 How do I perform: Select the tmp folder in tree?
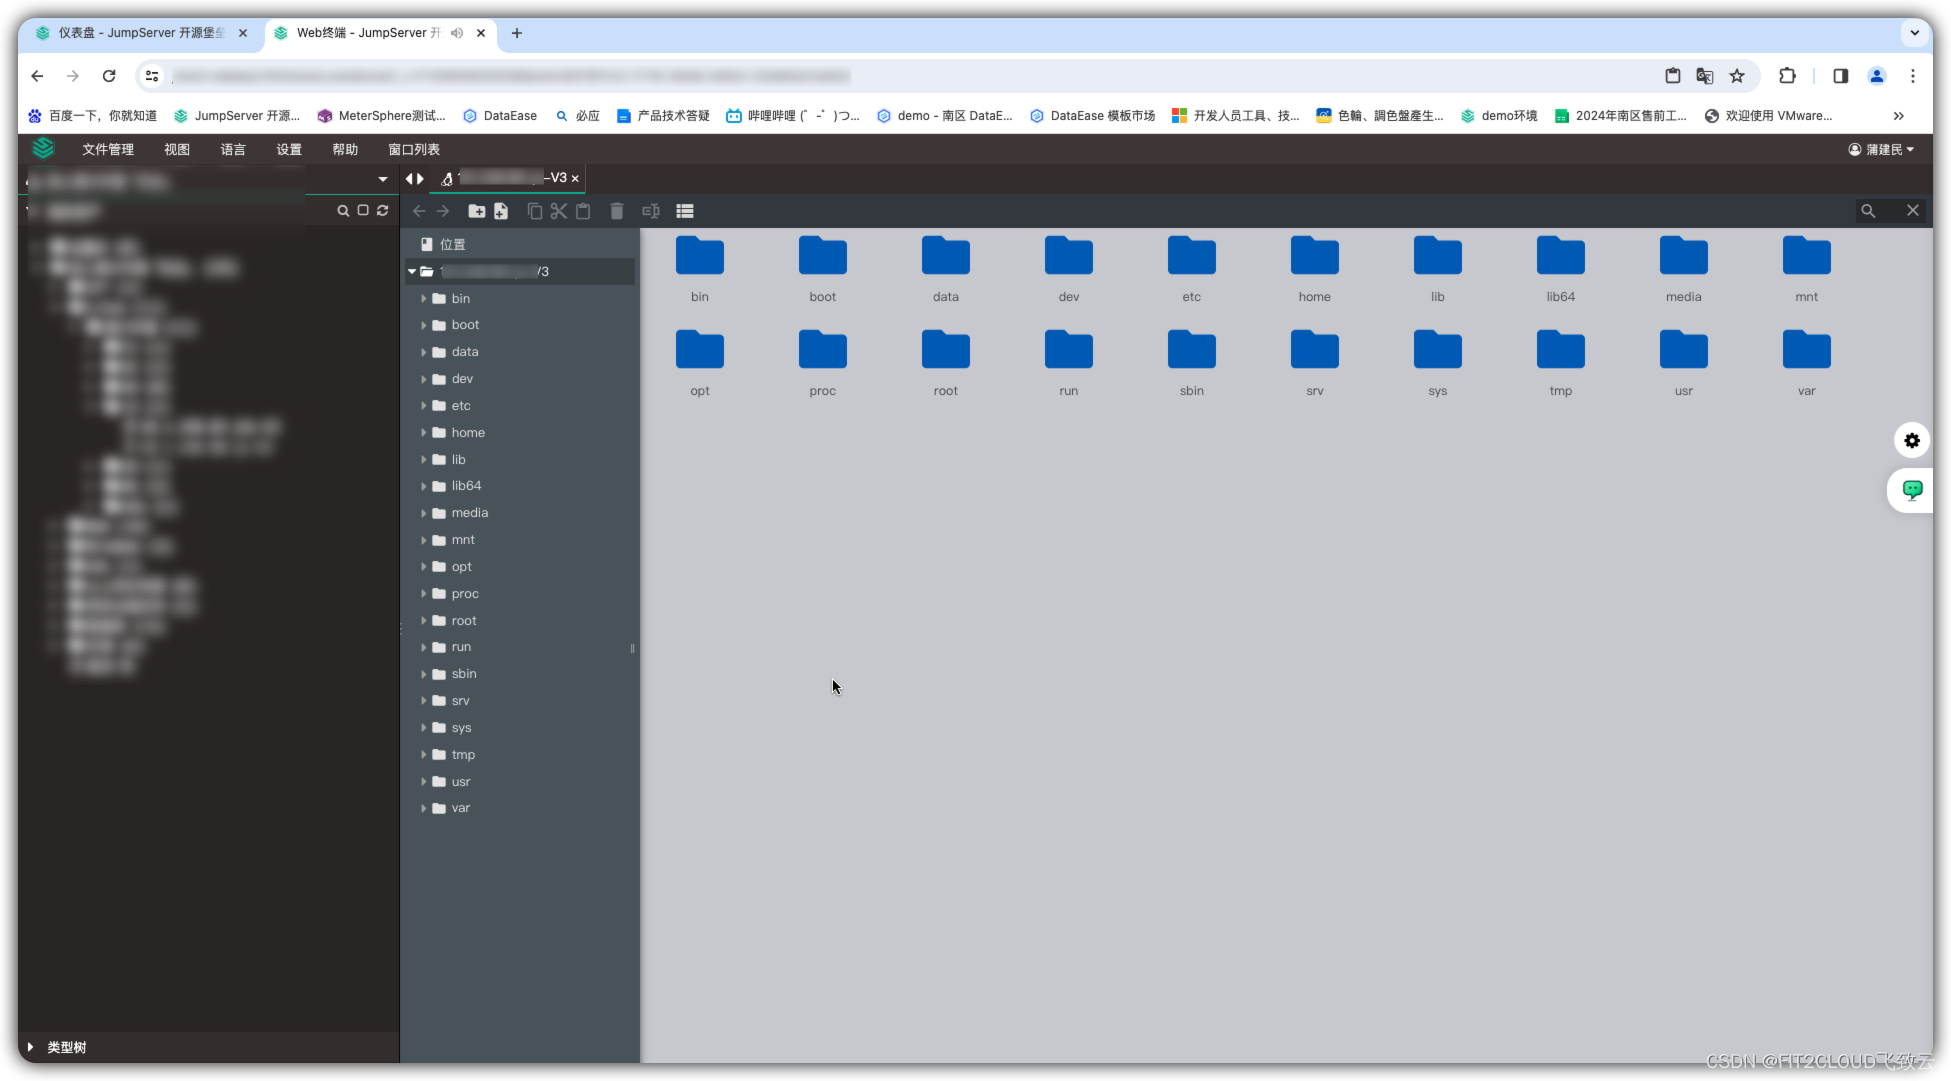[463, 755]
